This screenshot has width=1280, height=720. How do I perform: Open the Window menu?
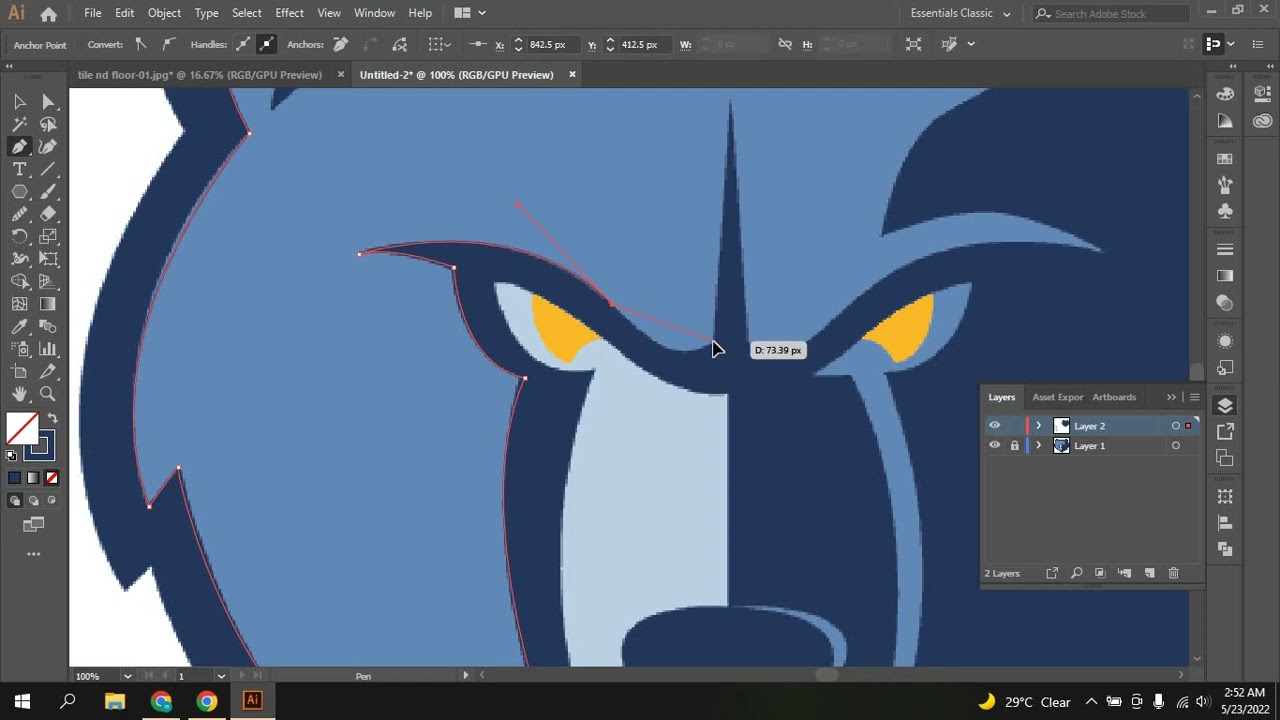[374, 13]
